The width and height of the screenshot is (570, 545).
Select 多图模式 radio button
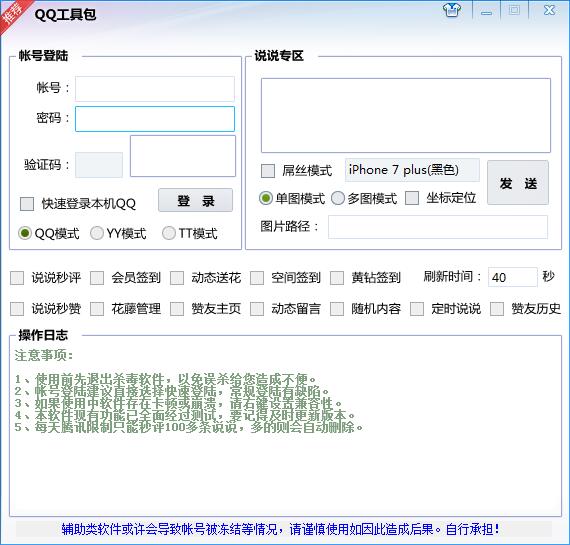pos(338,198)
